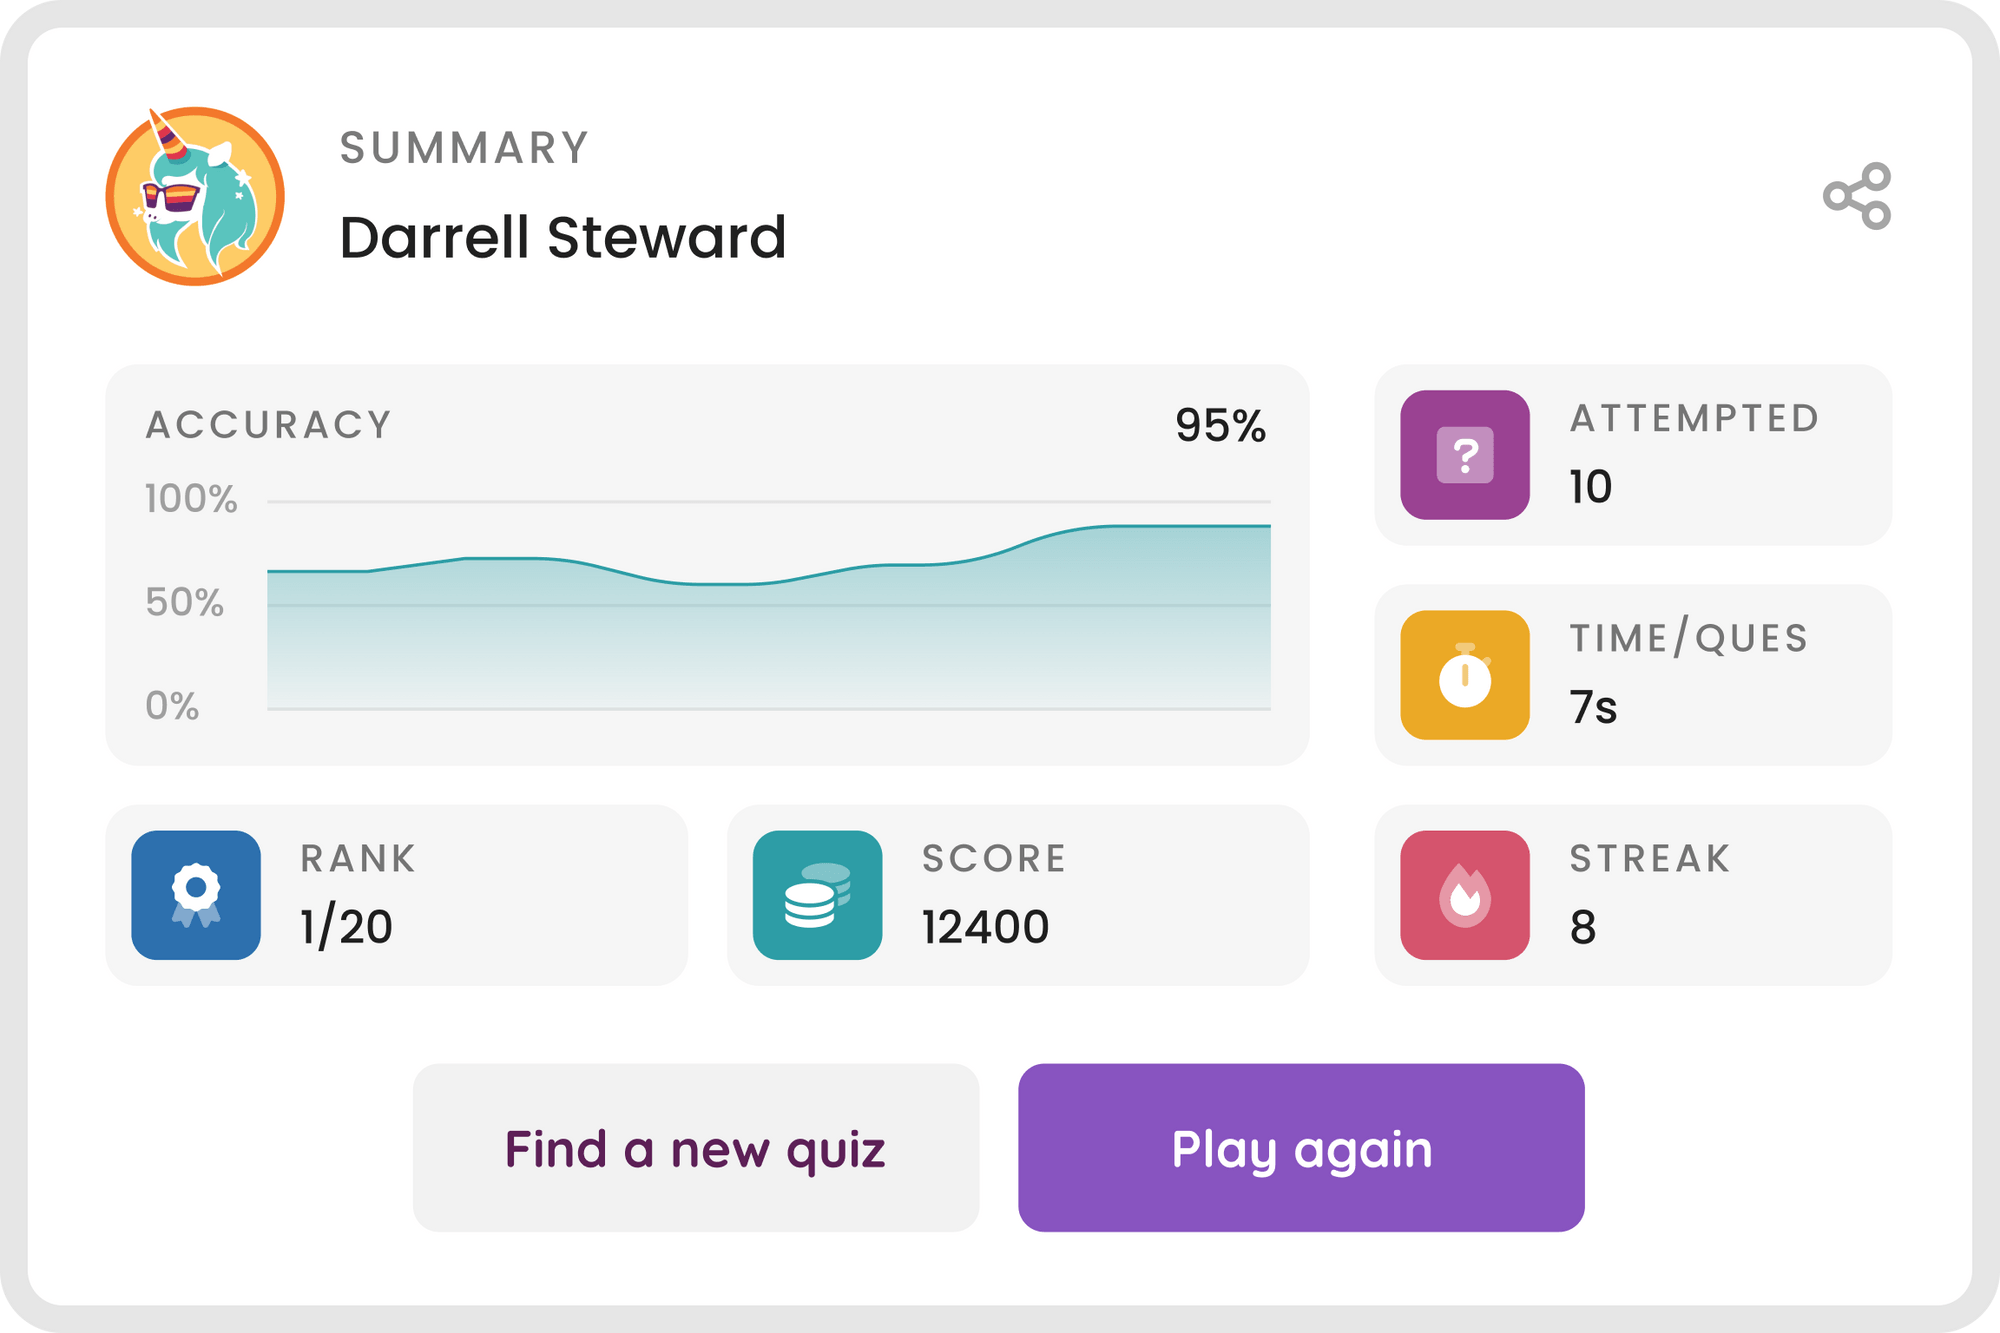Screen dimensions: 2000x1333
Task: Open the Accuracy panel header
Action: tap(268, 423)
